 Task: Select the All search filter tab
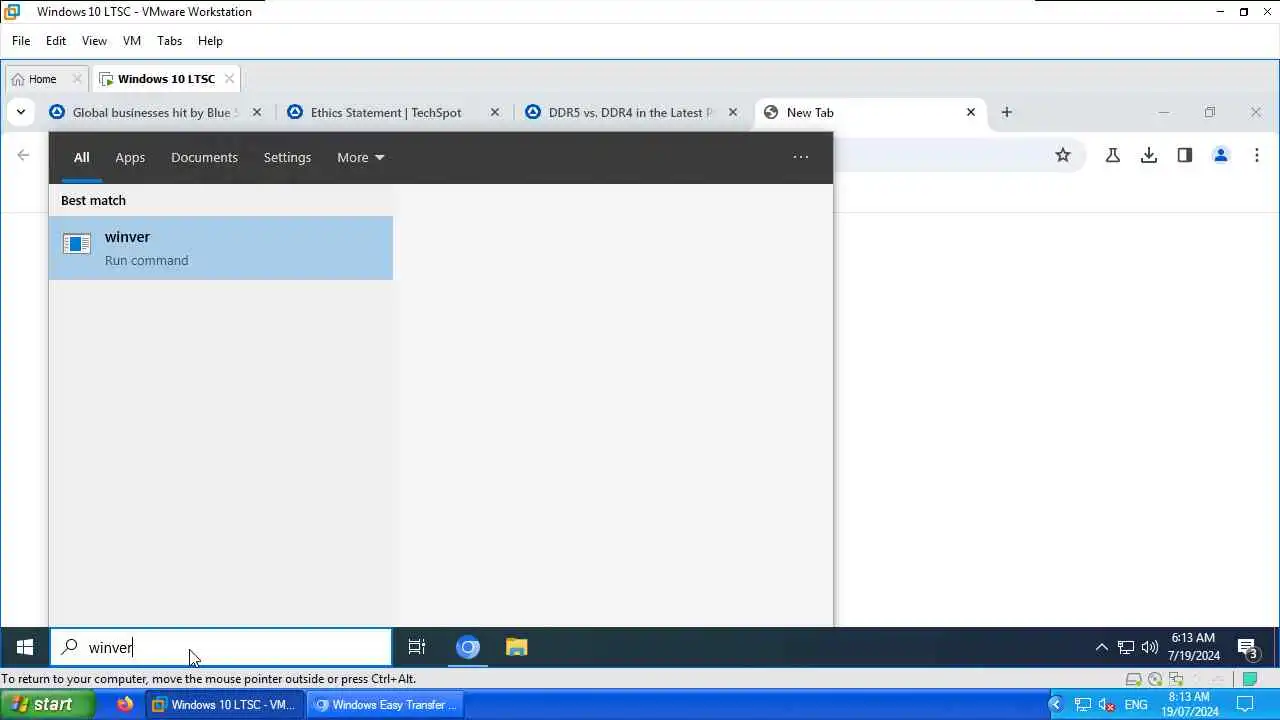click(81, 157)
